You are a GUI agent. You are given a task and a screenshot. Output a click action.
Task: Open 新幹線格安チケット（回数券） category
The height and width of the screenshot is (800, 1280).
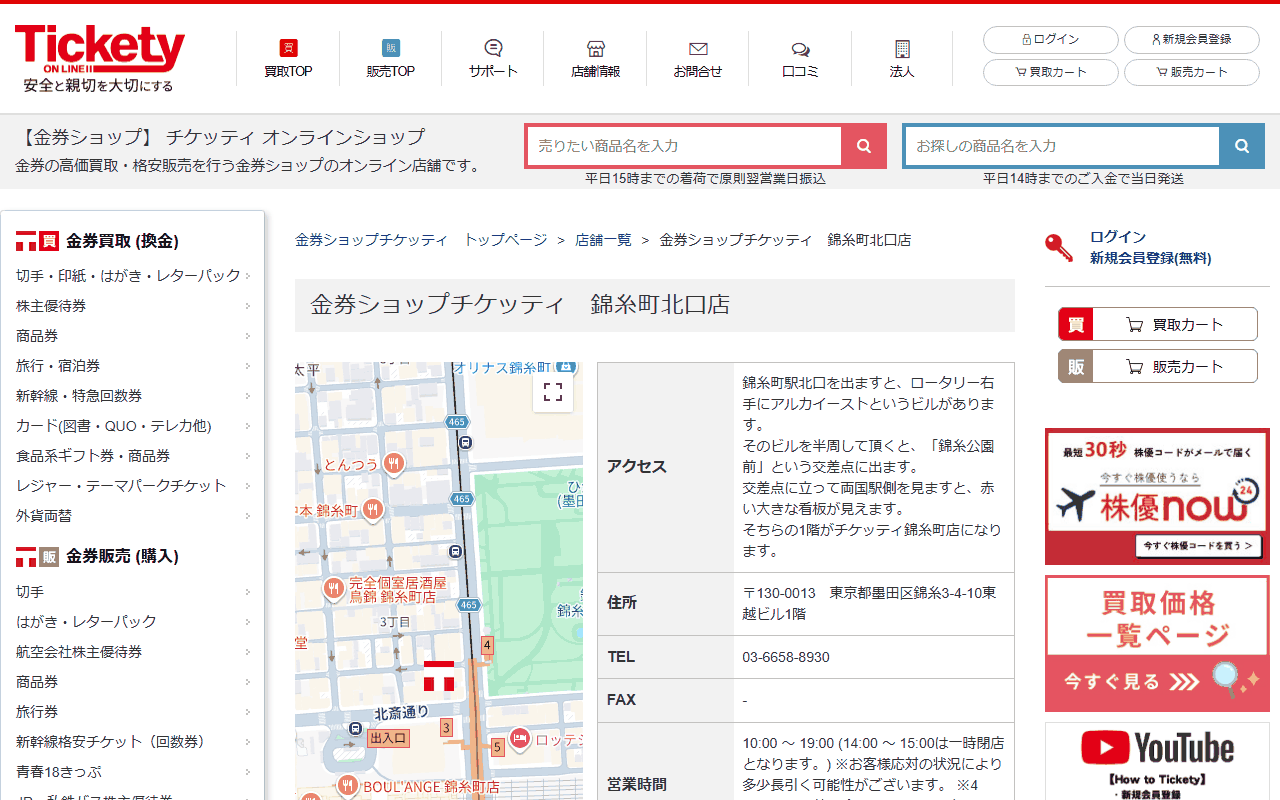click(x=133, y=742)
